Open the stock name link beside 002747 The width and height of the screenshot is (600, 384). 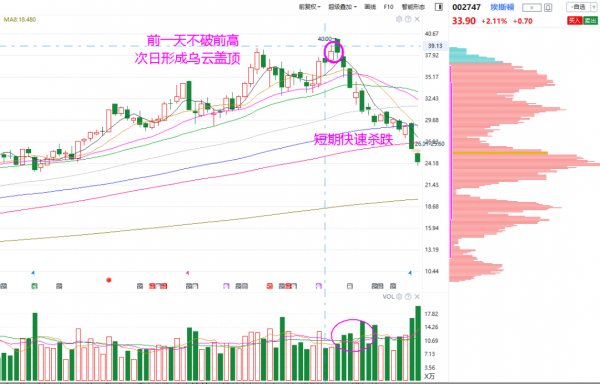[x=502, y=7]
